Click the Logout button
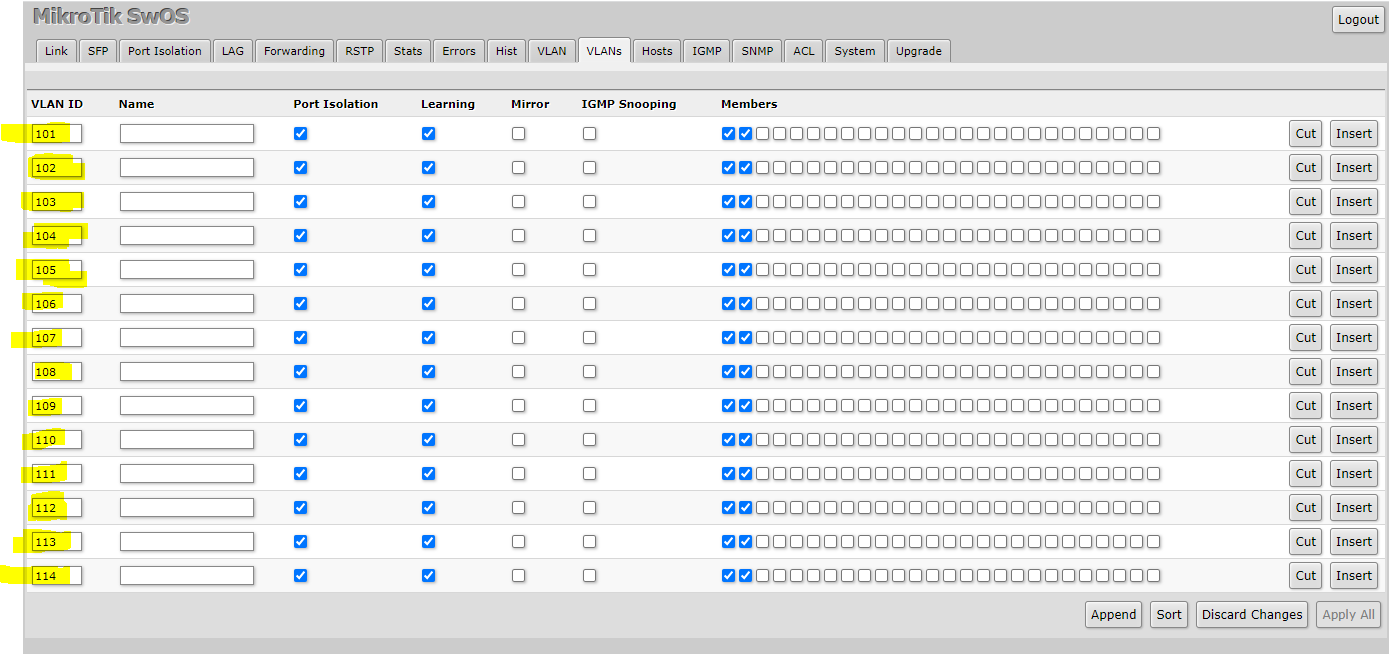1389x654 pixels. click(1358, 20)
